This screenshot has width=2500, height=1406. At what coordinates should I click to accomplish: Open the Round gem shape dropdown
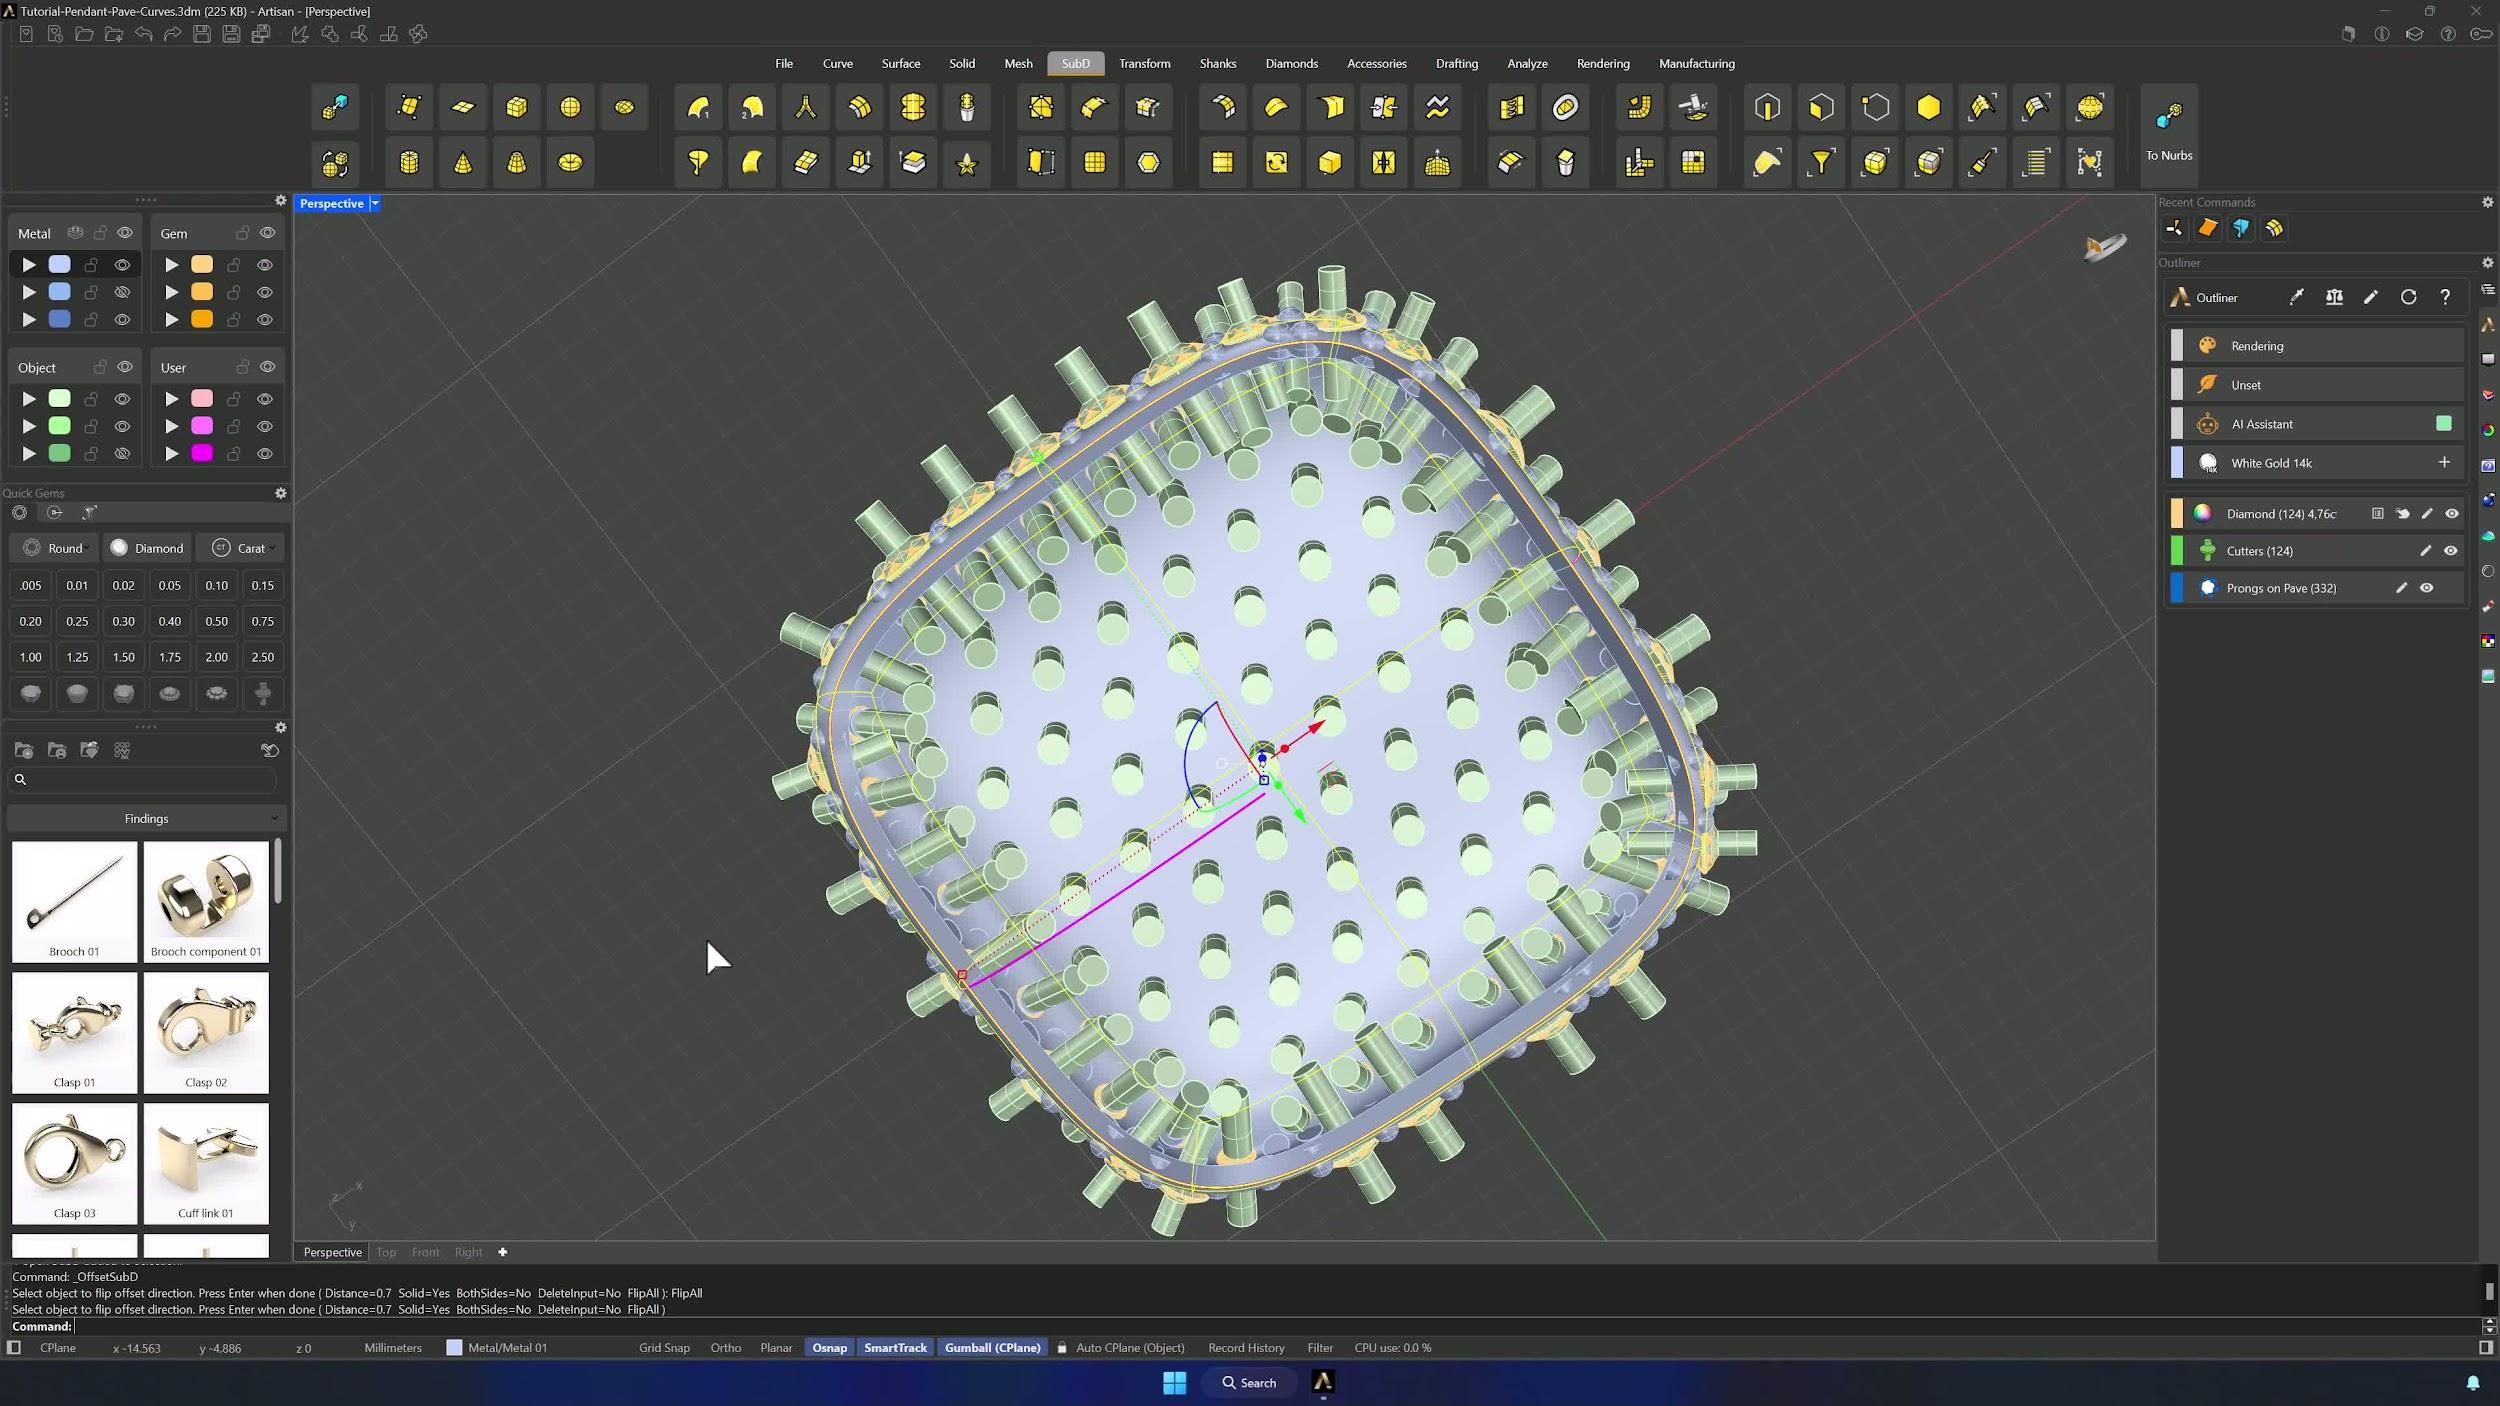point(57,548)
